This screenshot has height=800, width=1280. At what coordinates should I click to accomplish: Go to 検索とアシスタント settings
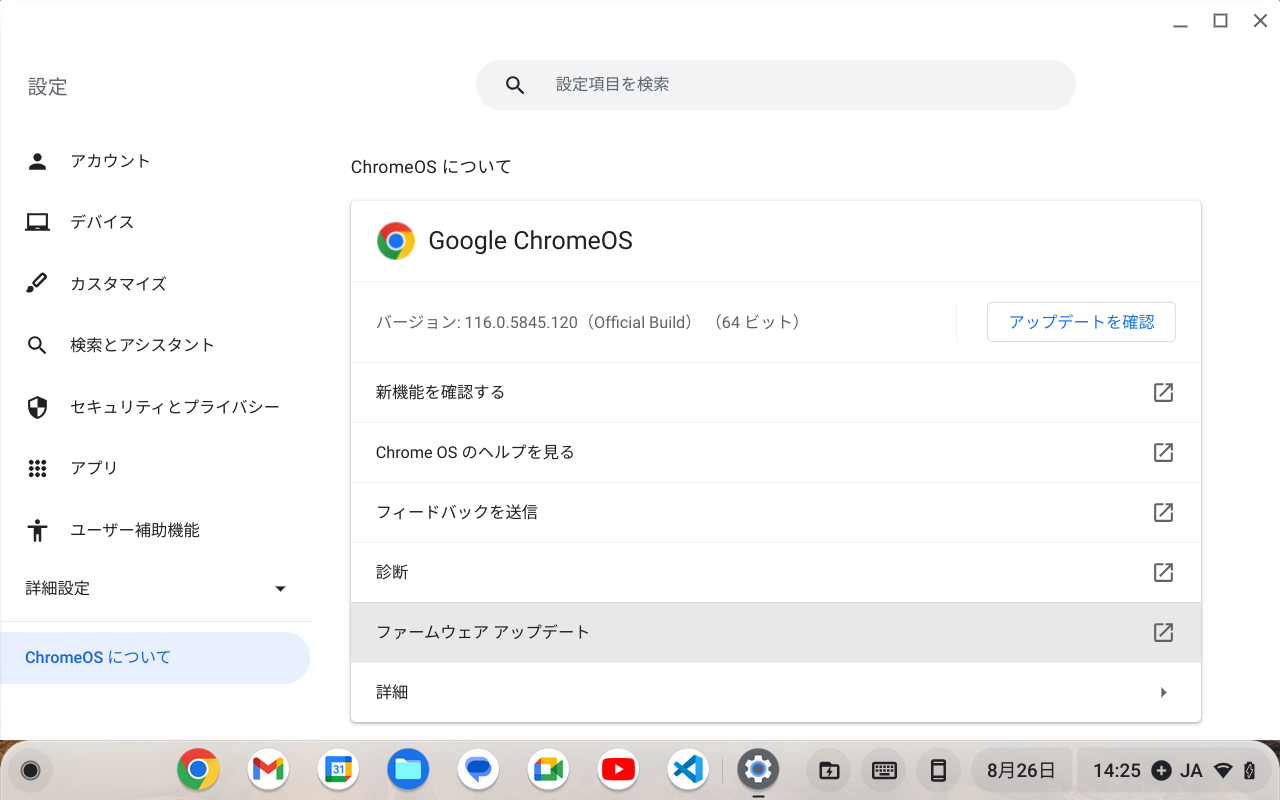[155, 345]
